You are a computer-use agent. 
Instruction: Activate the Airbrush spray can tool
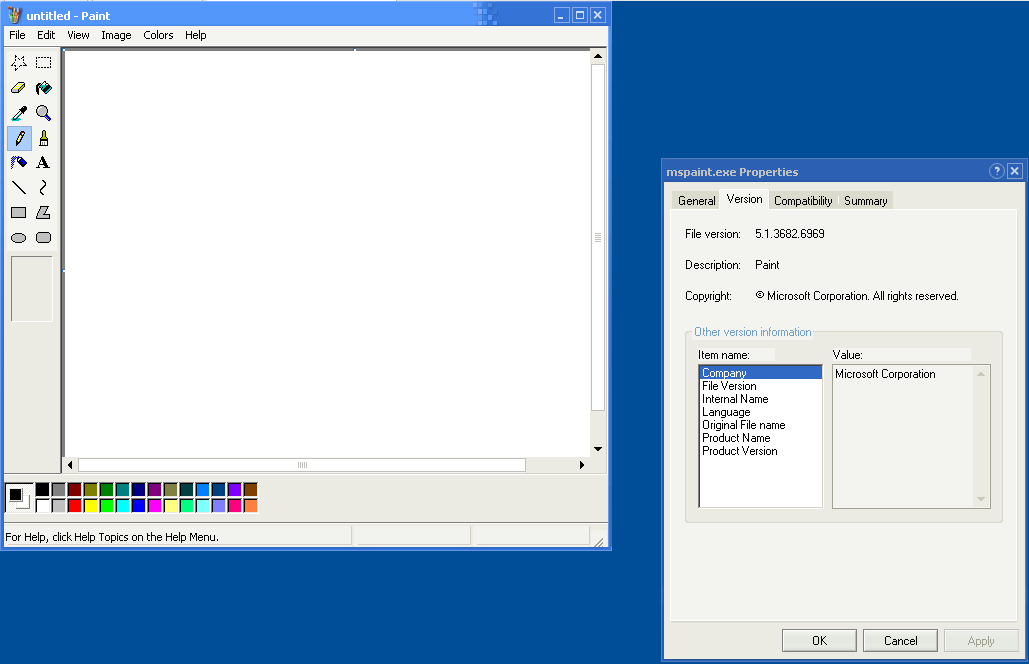19,163
